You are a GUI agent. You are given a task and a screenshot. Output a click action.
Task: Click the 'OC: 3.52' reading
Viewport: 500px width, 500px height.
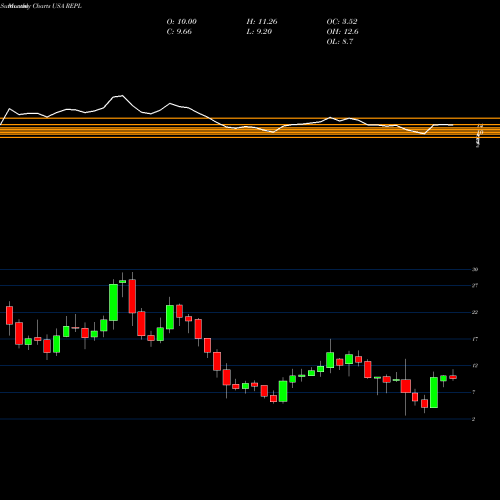pos(342,22)
